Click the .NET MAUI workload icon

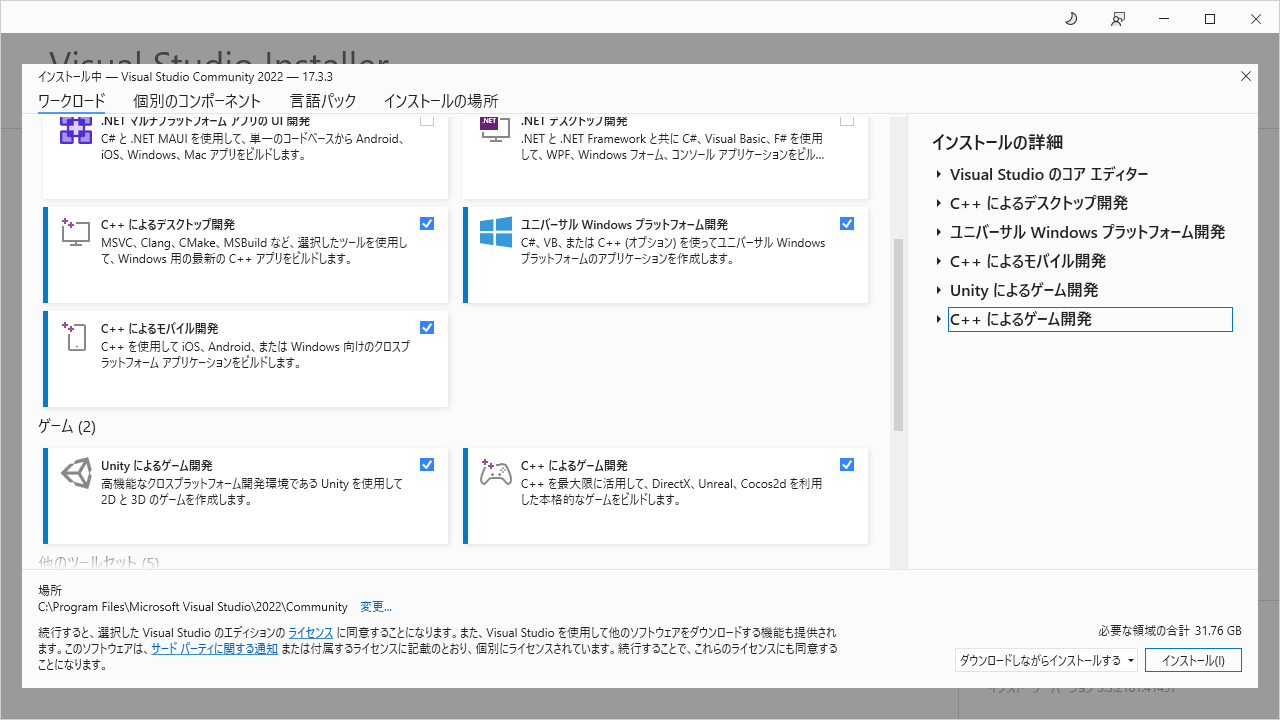pos(76,130)
